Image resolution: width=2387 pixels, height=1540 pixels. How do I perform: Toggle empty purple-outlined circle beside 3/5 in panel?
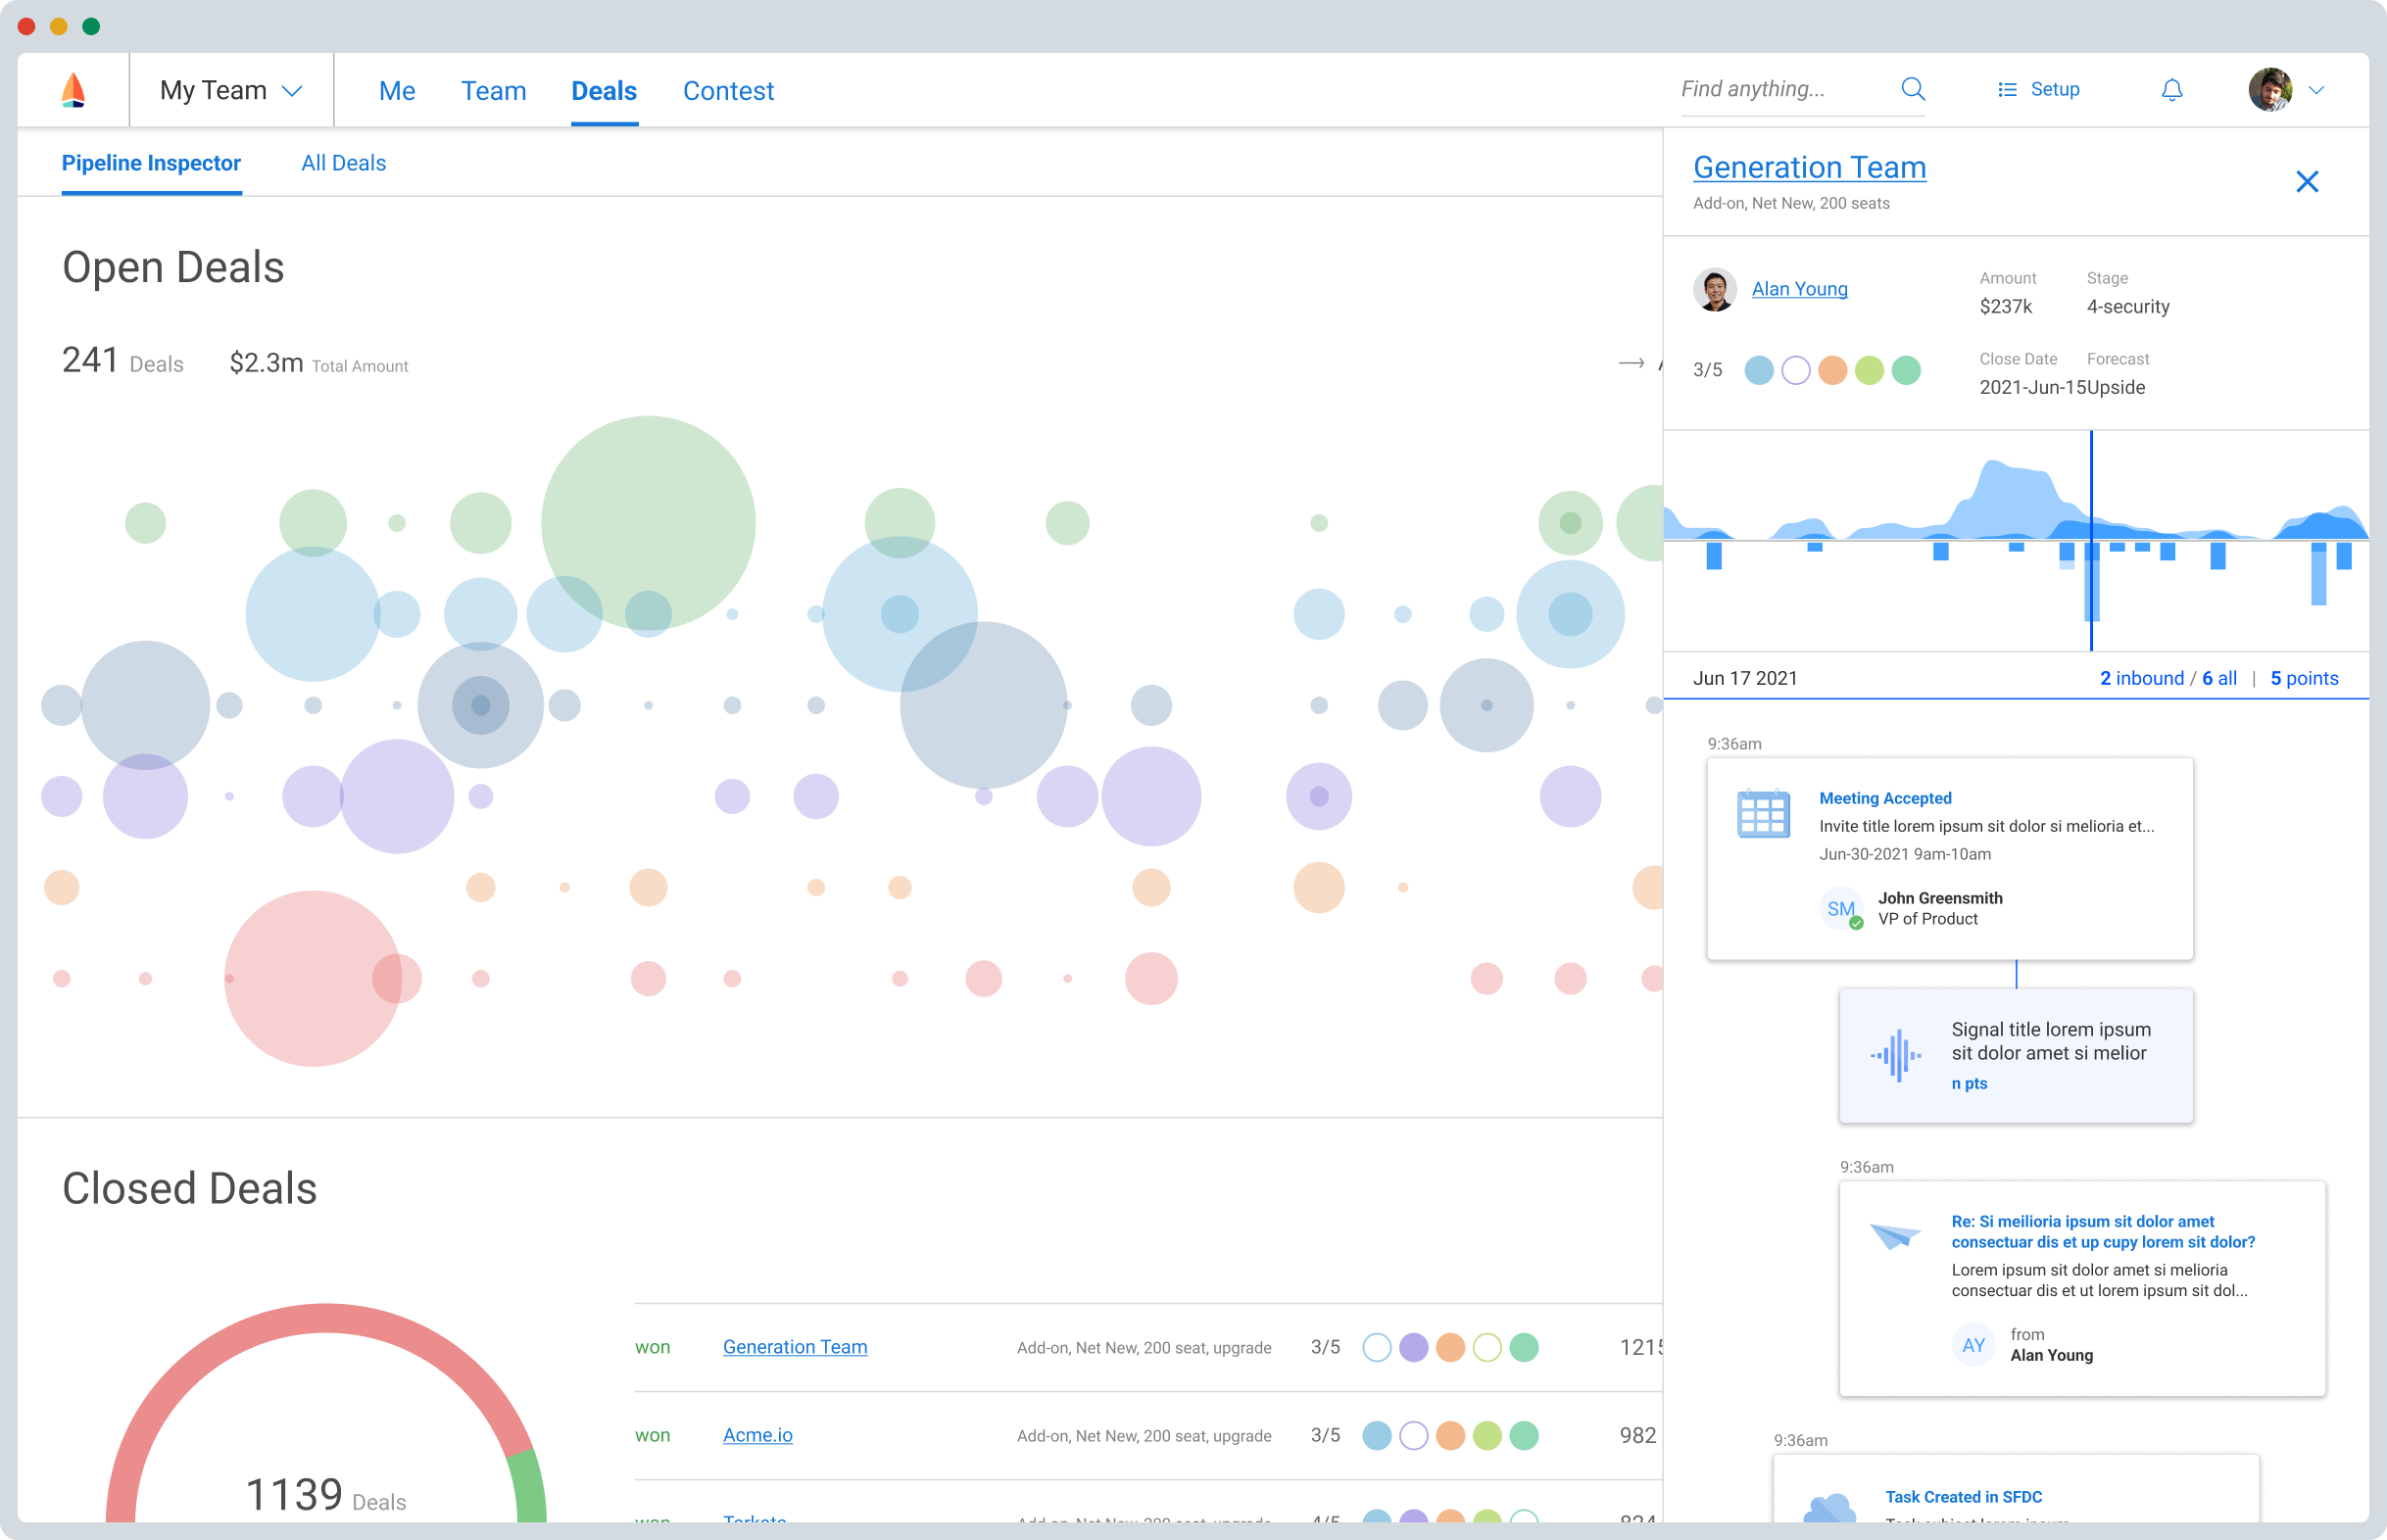click(1795, 370)
